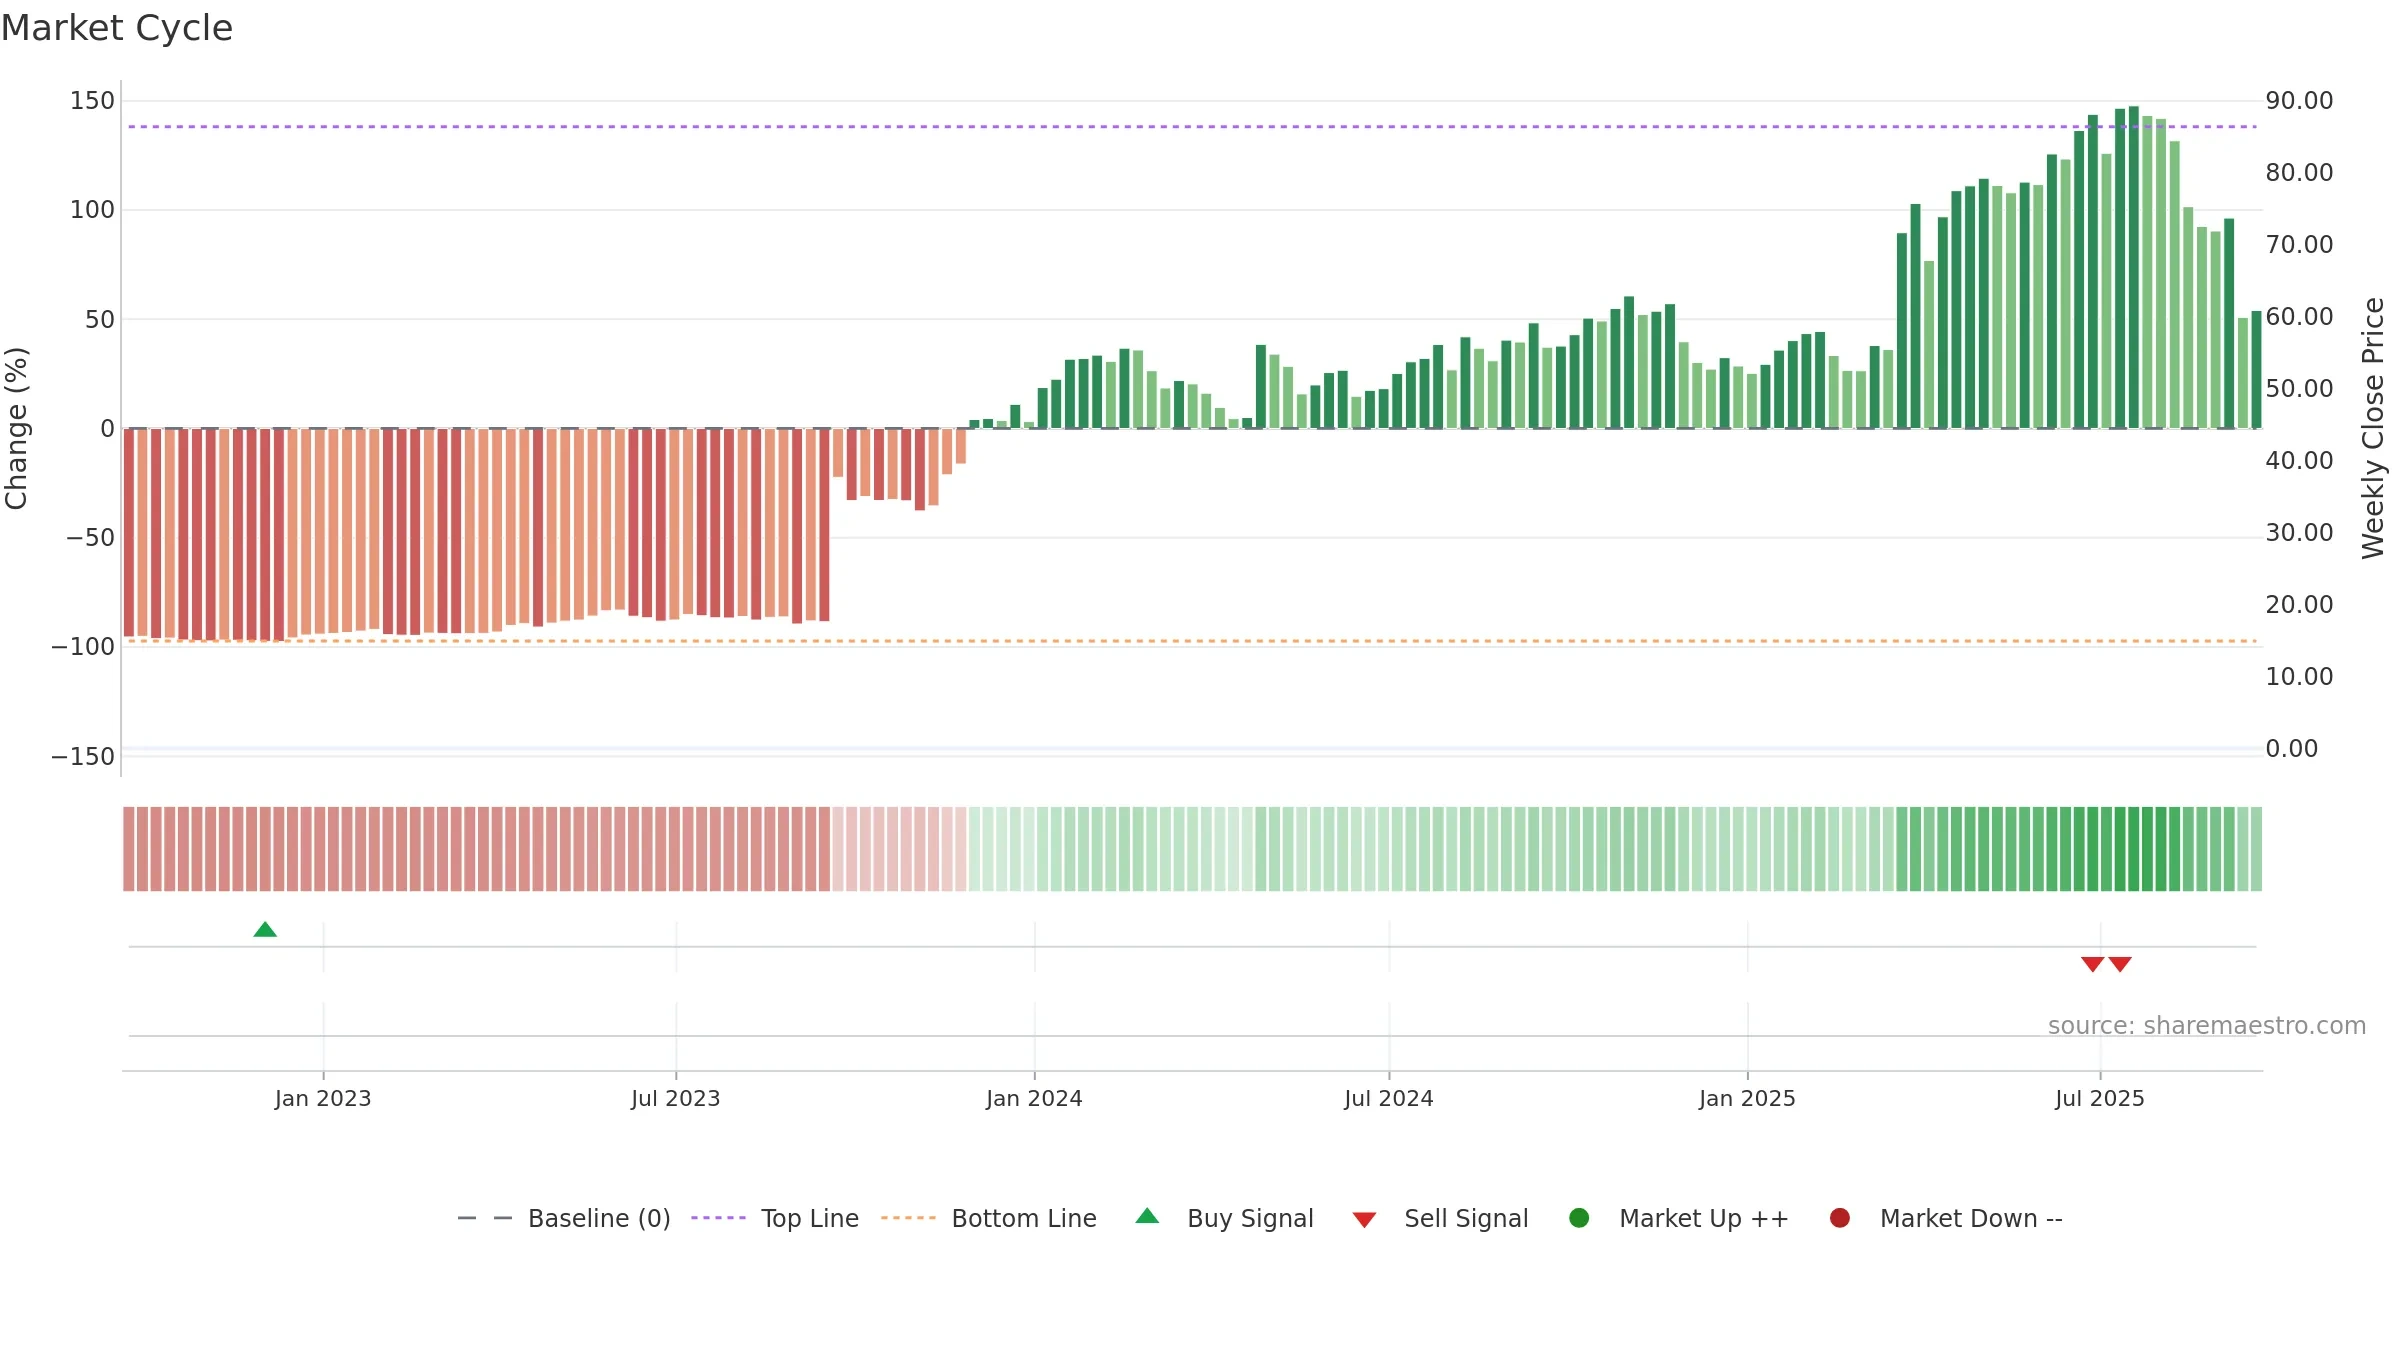Image resolution: width=2400 pixels, height=1350 pixels.
Task: Click the Market Cycle chart title
Action: (x=117, y=28)
